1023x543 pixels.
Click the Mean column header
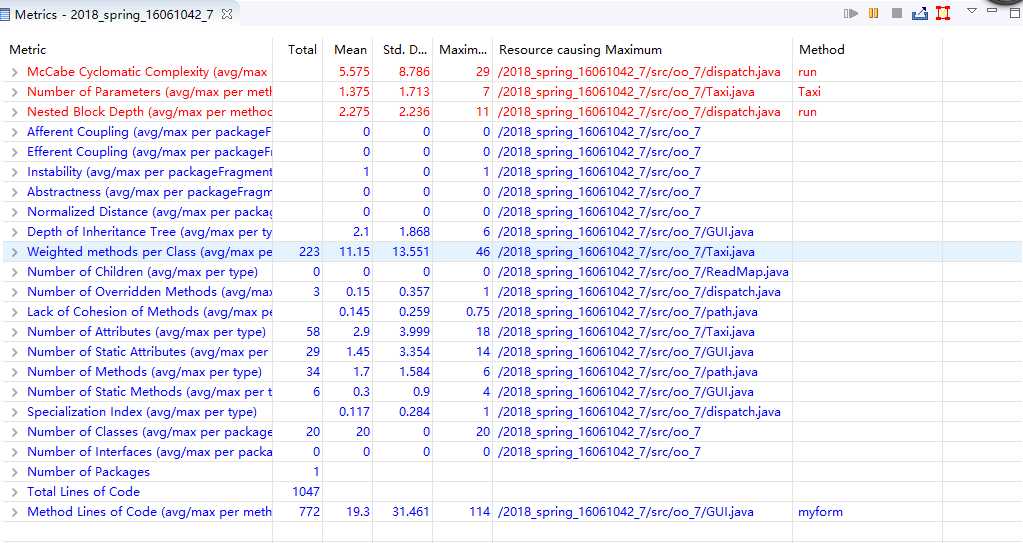pos(350,50)
